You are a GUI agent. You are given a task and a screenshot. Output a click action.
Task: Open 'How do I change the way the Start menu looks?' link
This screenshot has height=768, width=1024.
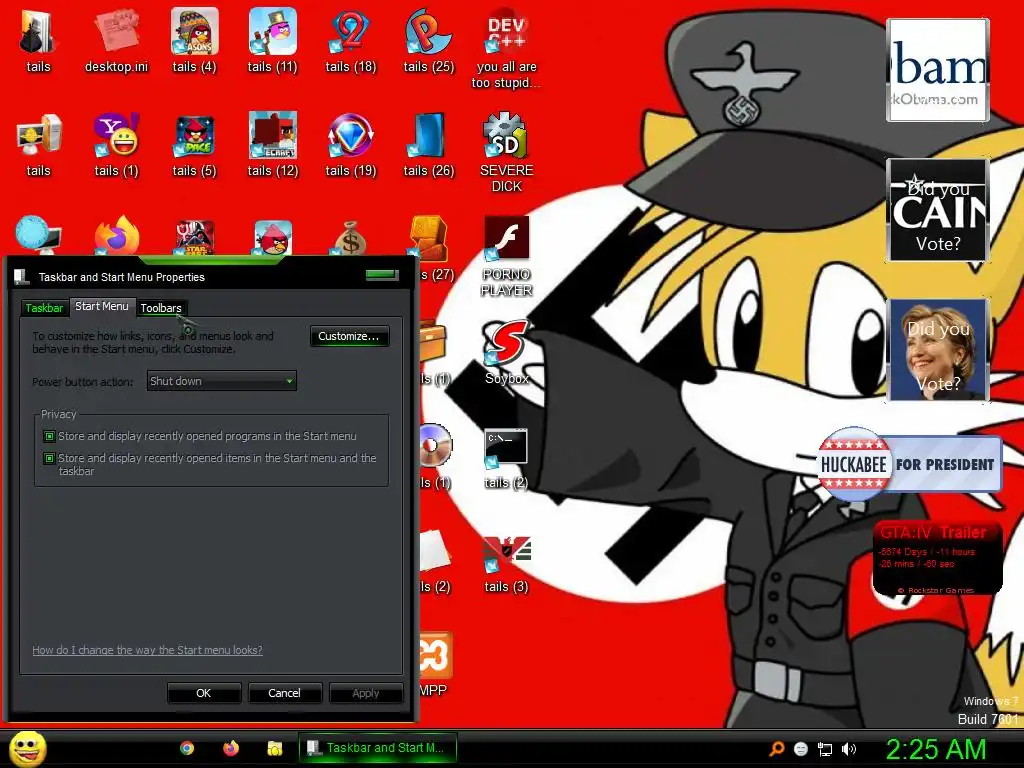[148, 650]
